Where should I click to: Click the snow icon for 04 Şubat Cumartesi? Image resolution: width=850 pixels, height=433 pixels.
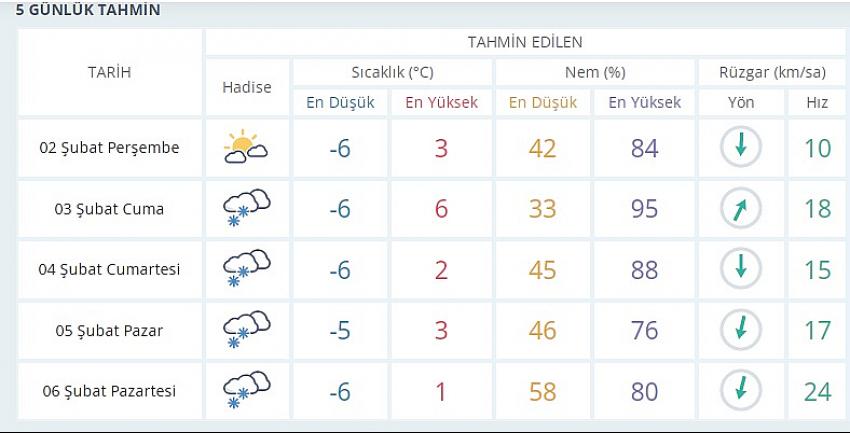pyautogui.click(x=247, y=268)
